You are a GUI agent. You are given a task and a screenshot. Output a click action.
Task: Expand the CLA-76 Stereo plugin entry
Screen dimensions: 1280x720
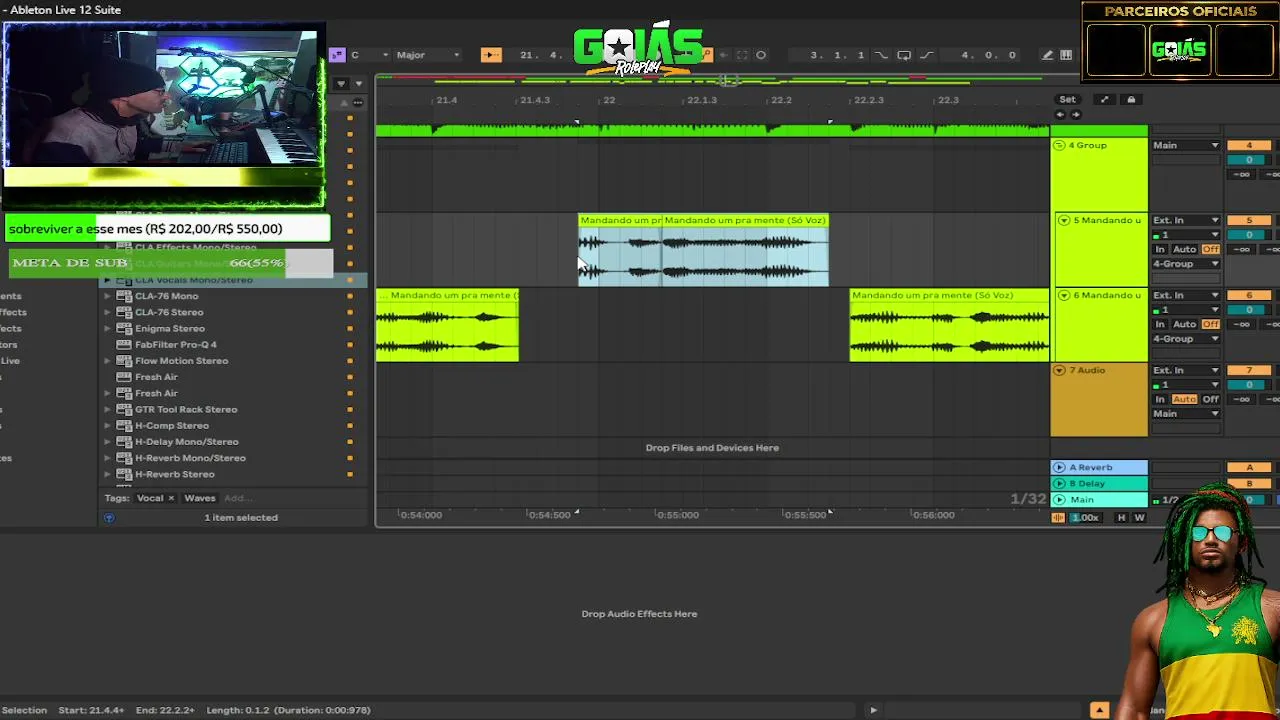coord(107,312)
